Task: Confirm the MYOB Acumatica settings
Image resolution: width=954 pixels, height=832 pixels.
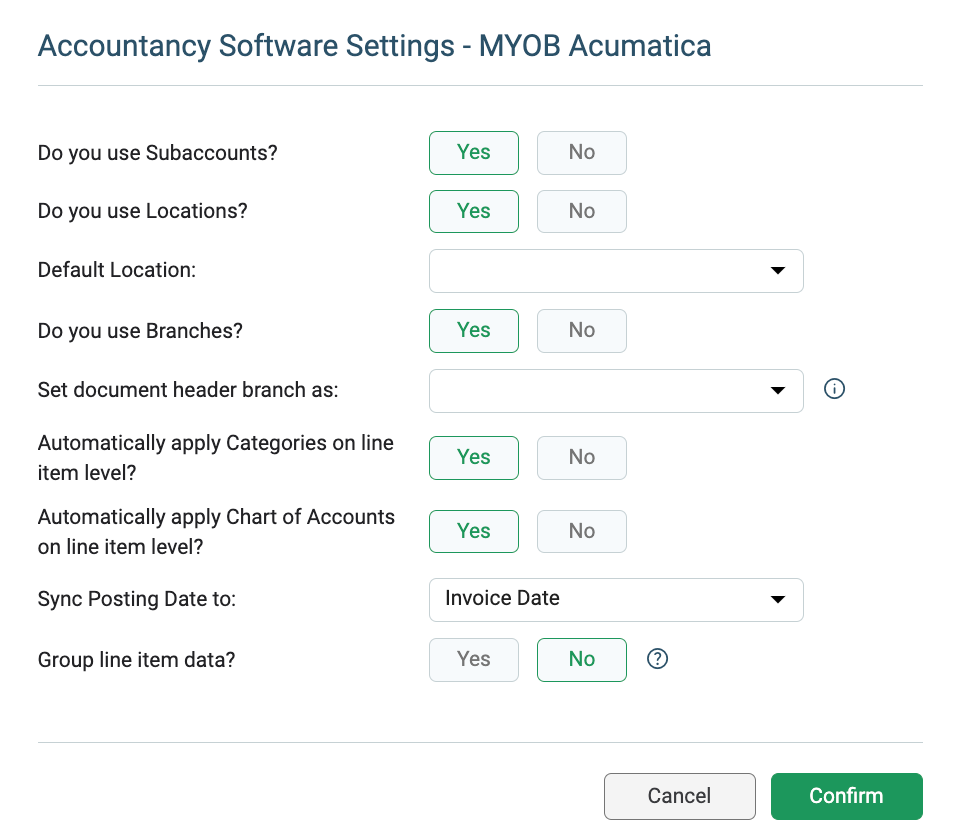Action: click(x=846, y=796)
